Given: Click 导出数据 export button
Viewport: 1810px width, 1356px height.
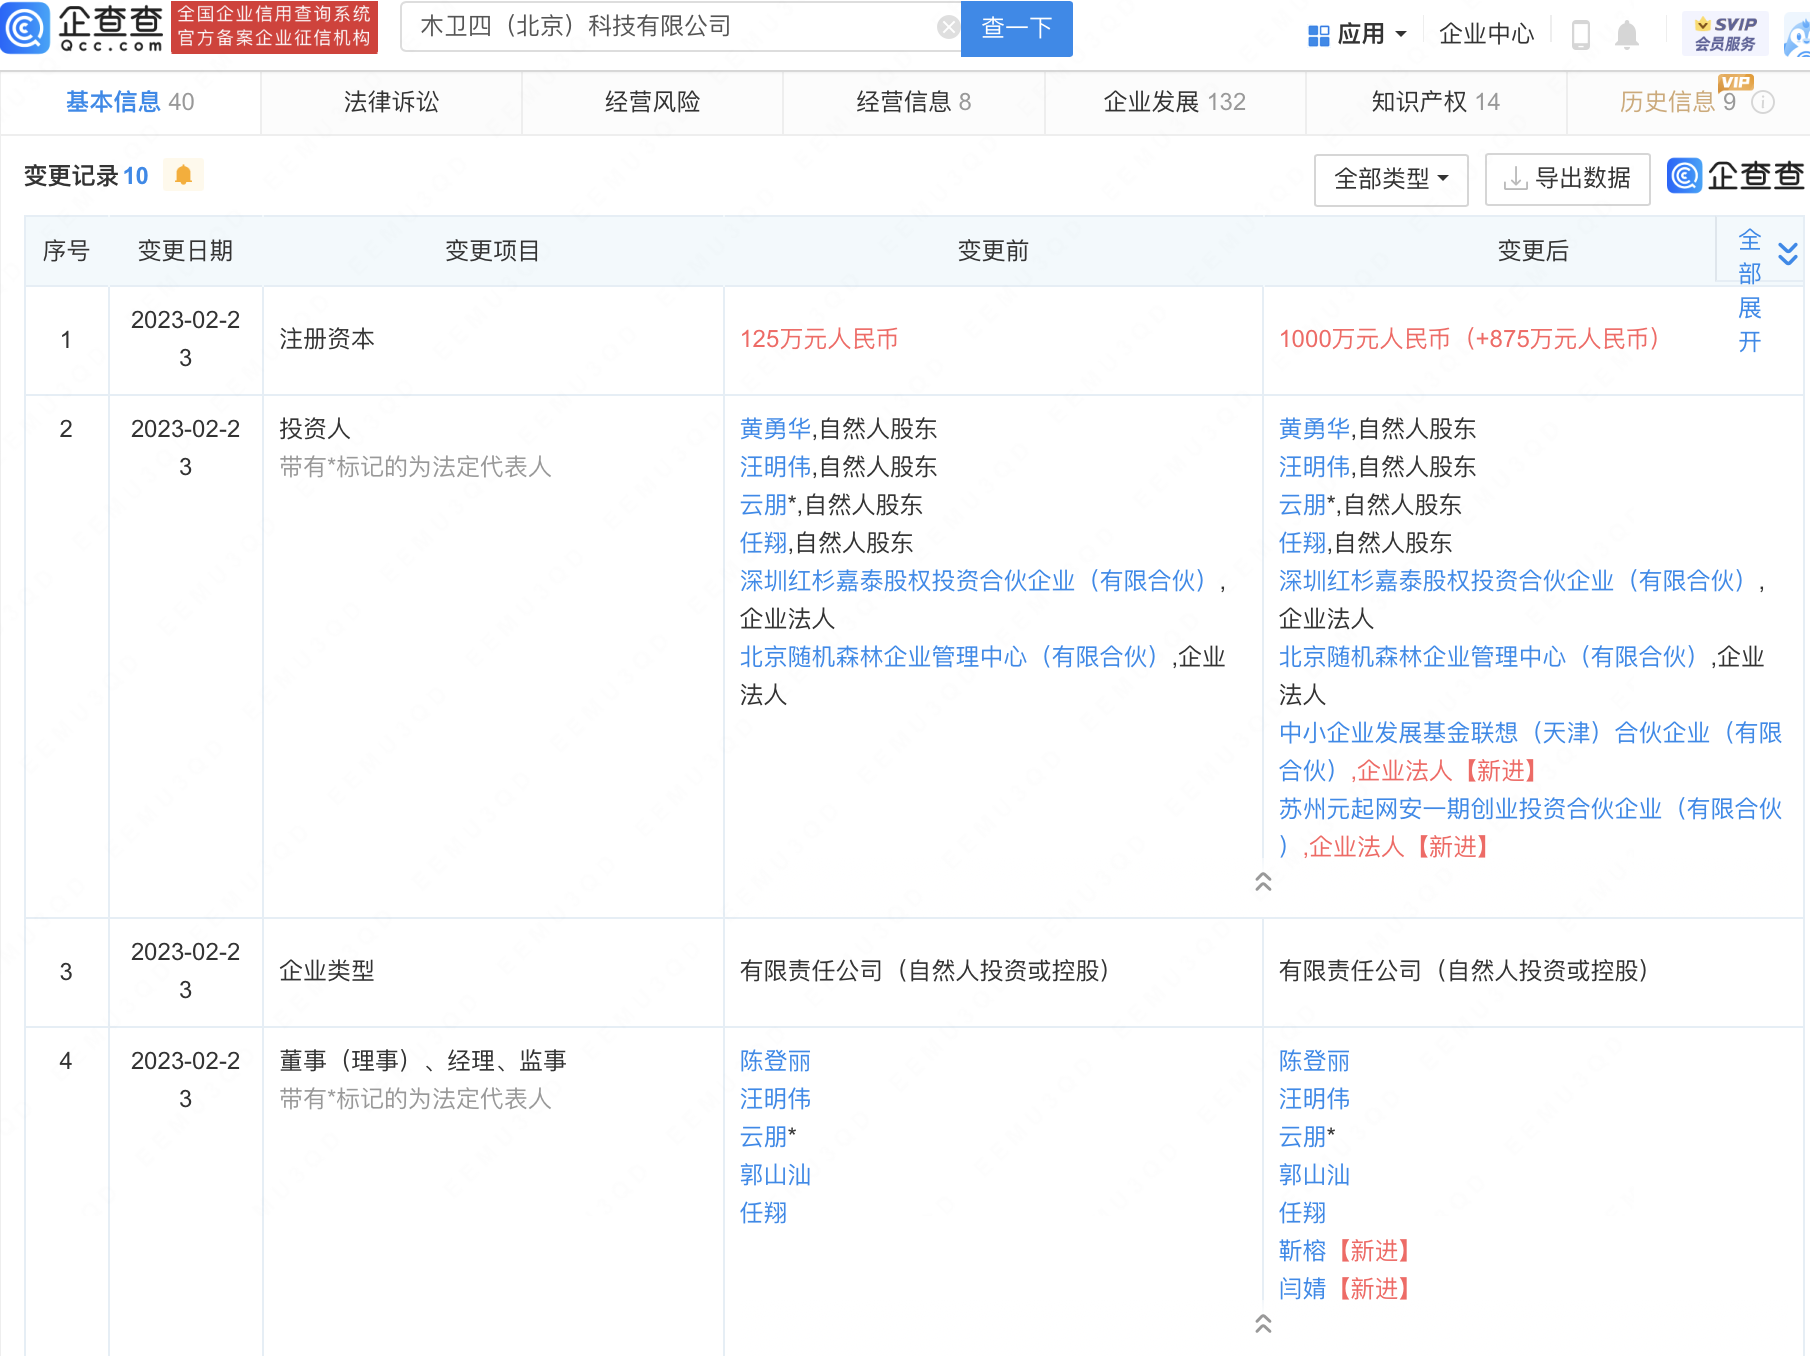Looking at the screenshot, I should (1567, 179).
